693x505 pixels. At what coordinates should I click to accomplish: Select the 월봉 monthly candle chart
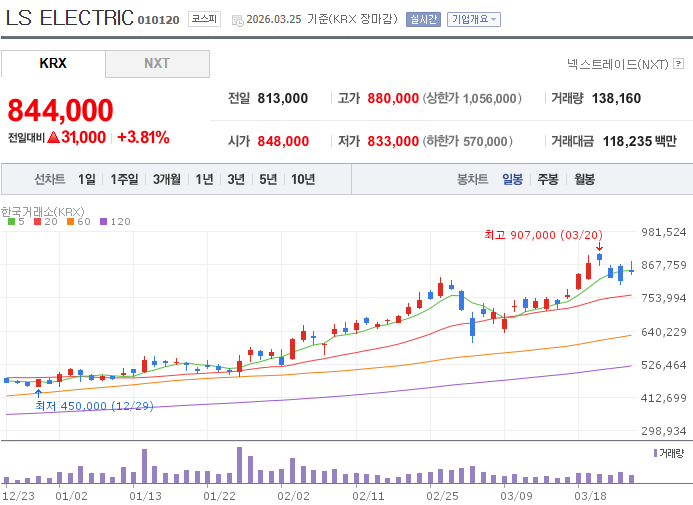pyautogui.click(x=584, y=179)
